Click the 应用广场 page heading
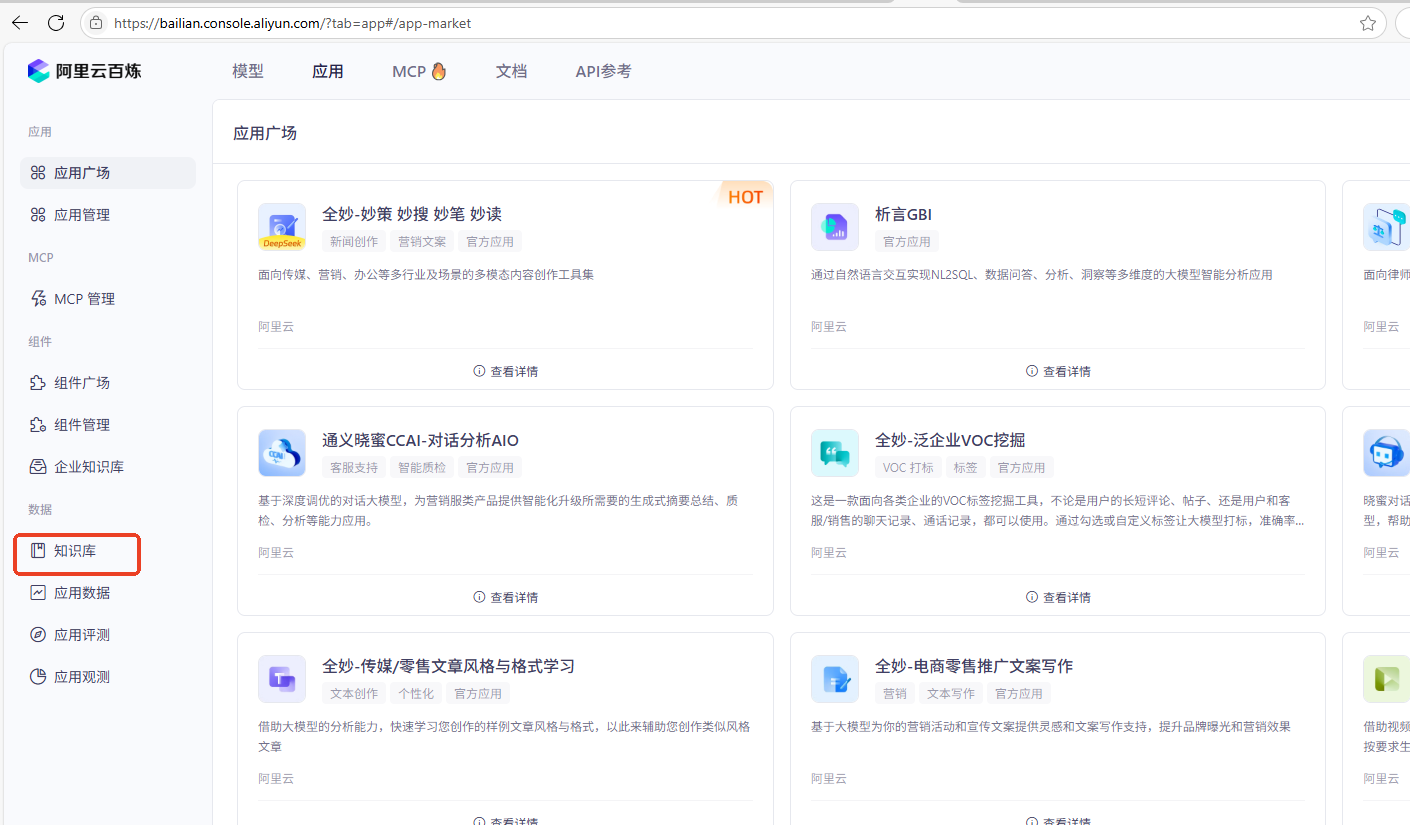Viewport: 1410px width, 825px height. pos(265,133)
